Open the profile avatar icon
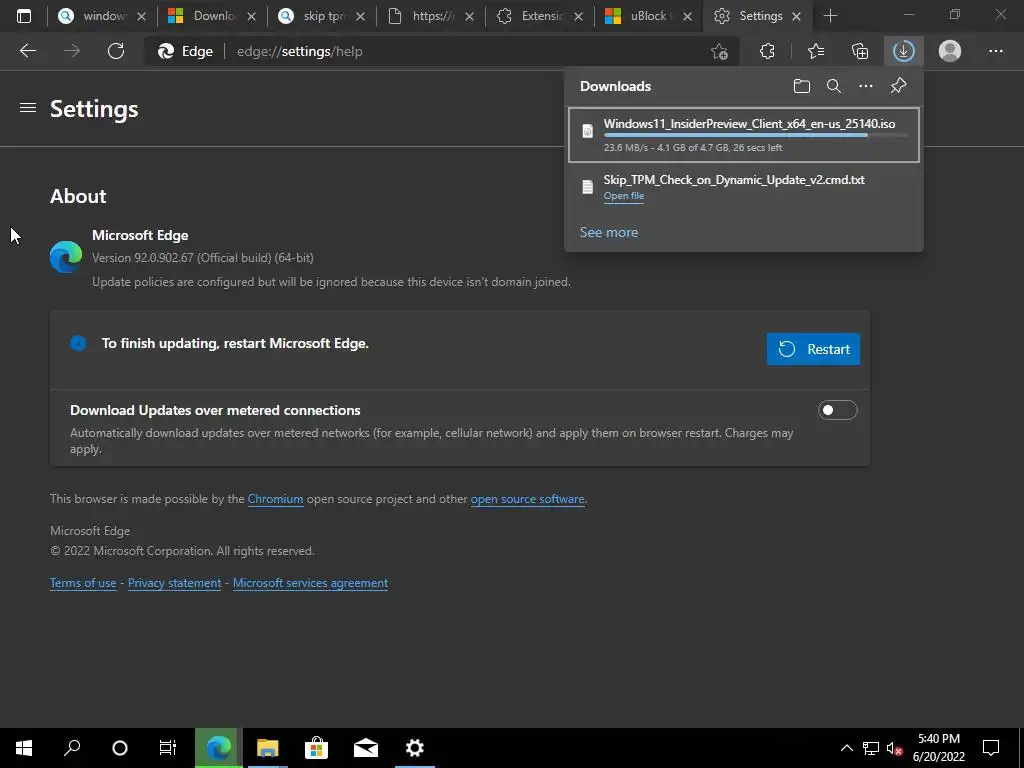This screenshot has width=1024, height=768. [x=950, y=51]
